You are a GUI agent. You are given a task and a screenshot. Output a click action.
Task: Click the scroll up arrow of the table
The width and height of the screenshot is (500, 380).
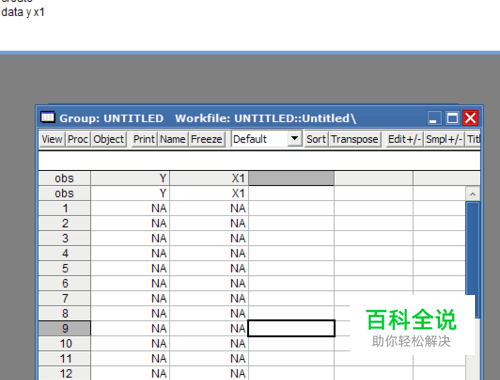pyautogui.click(x=472, y=194)
